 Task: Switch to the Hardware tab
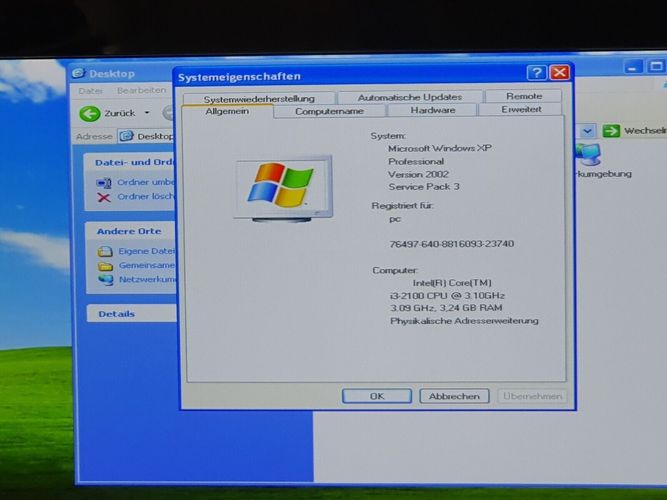(433, 110)
